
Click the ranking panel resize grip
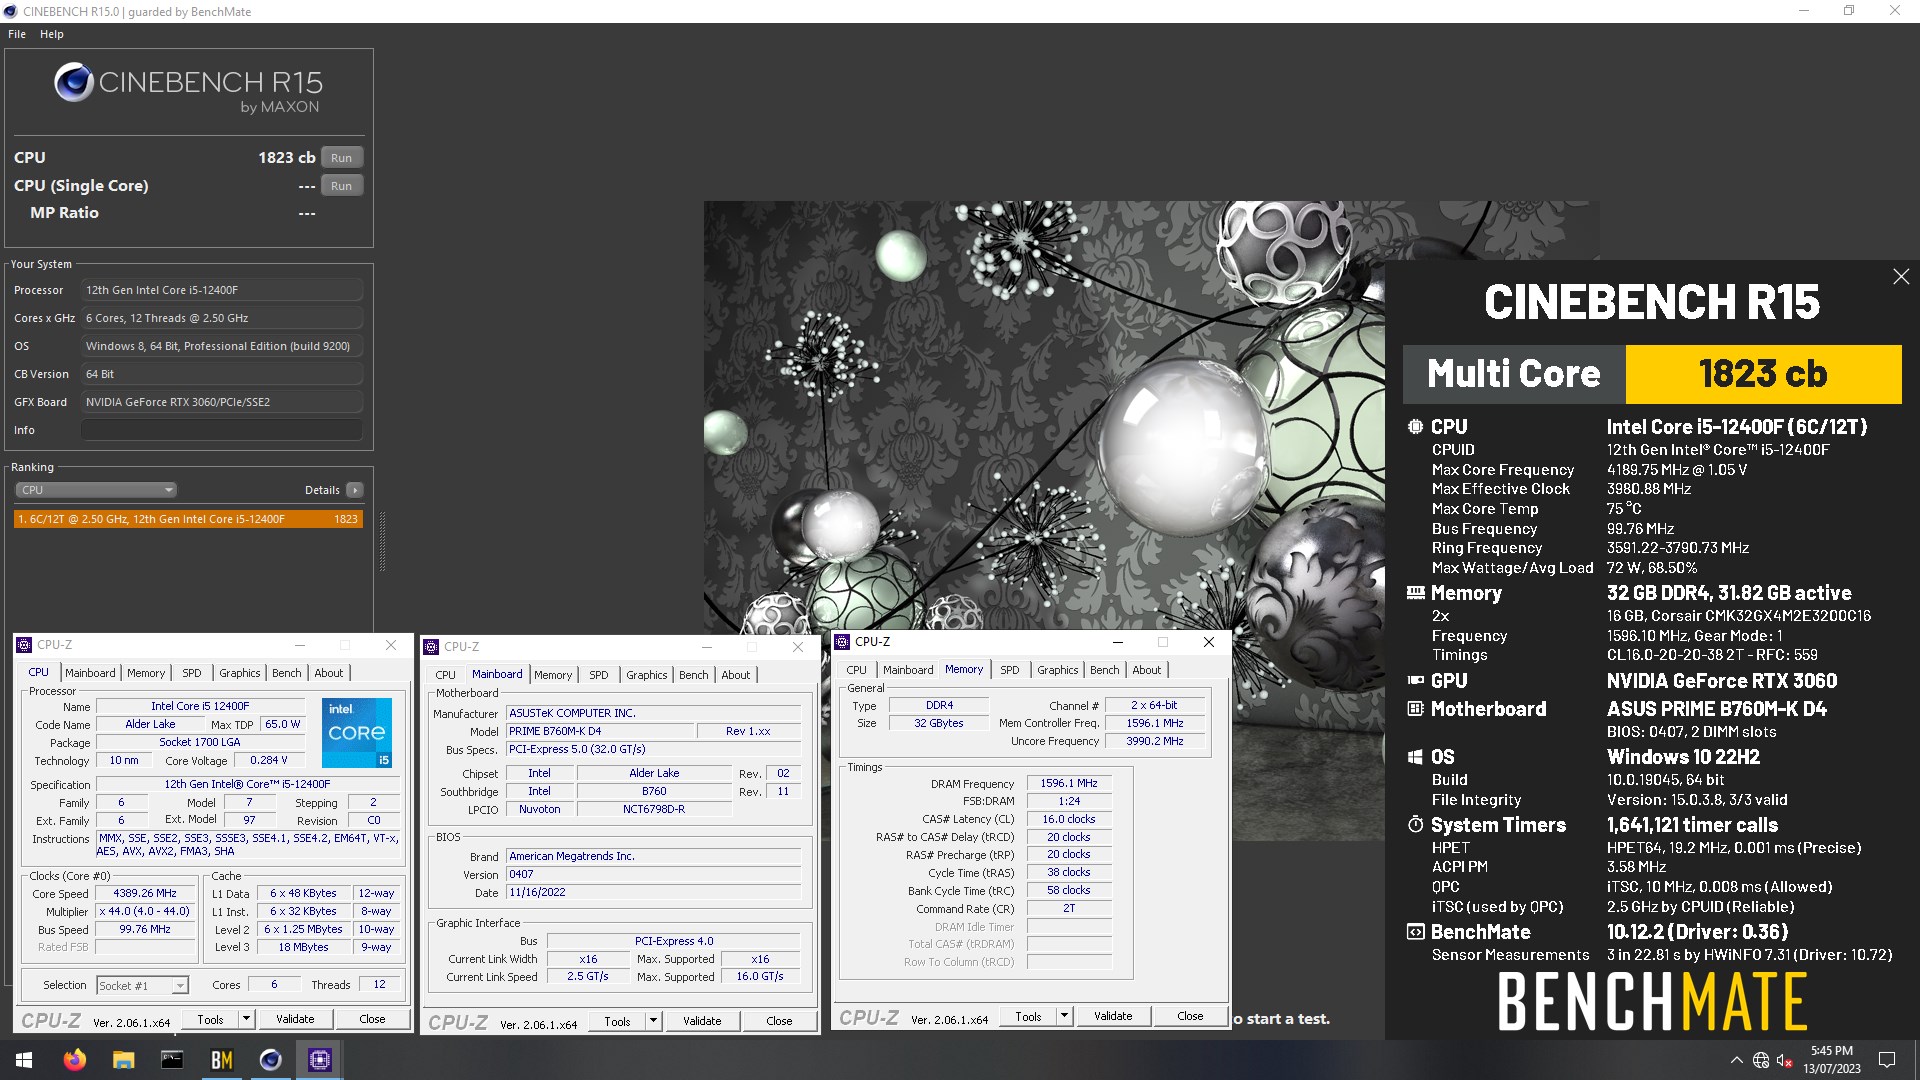tap(382, 541)
